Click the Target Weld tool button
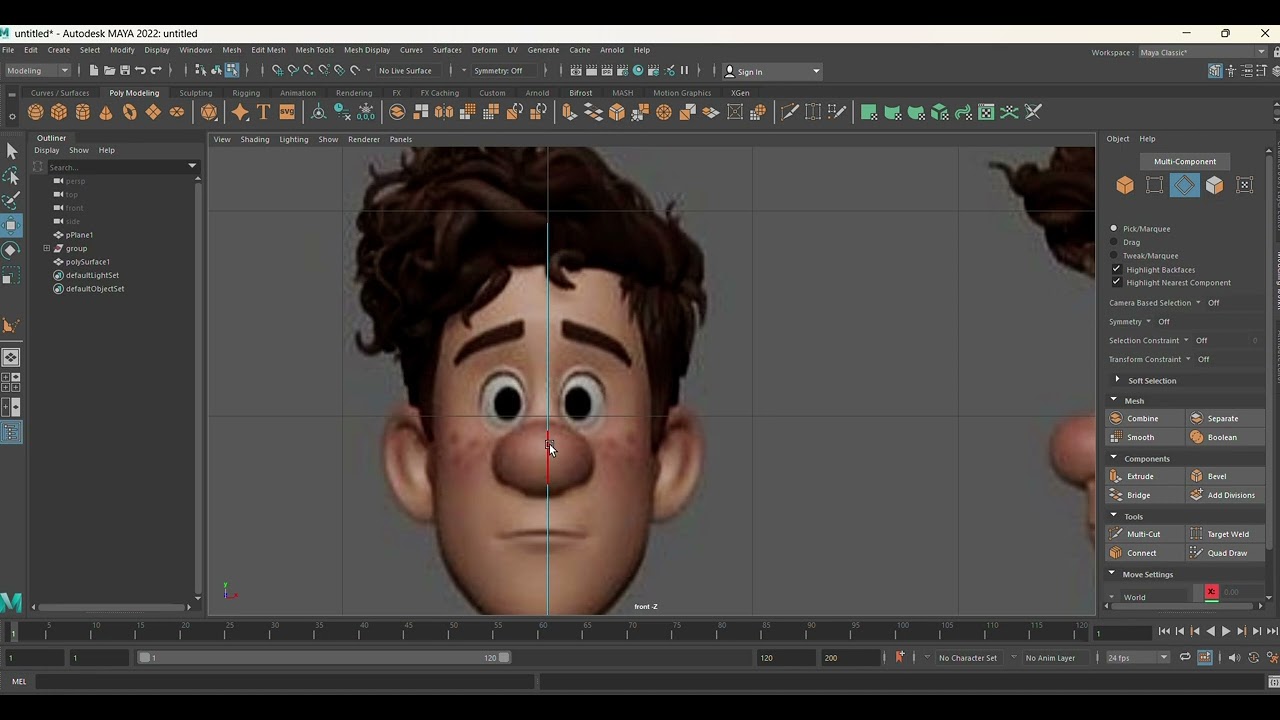Viewport: 1280px width, 720px height. click(1225, 534)
